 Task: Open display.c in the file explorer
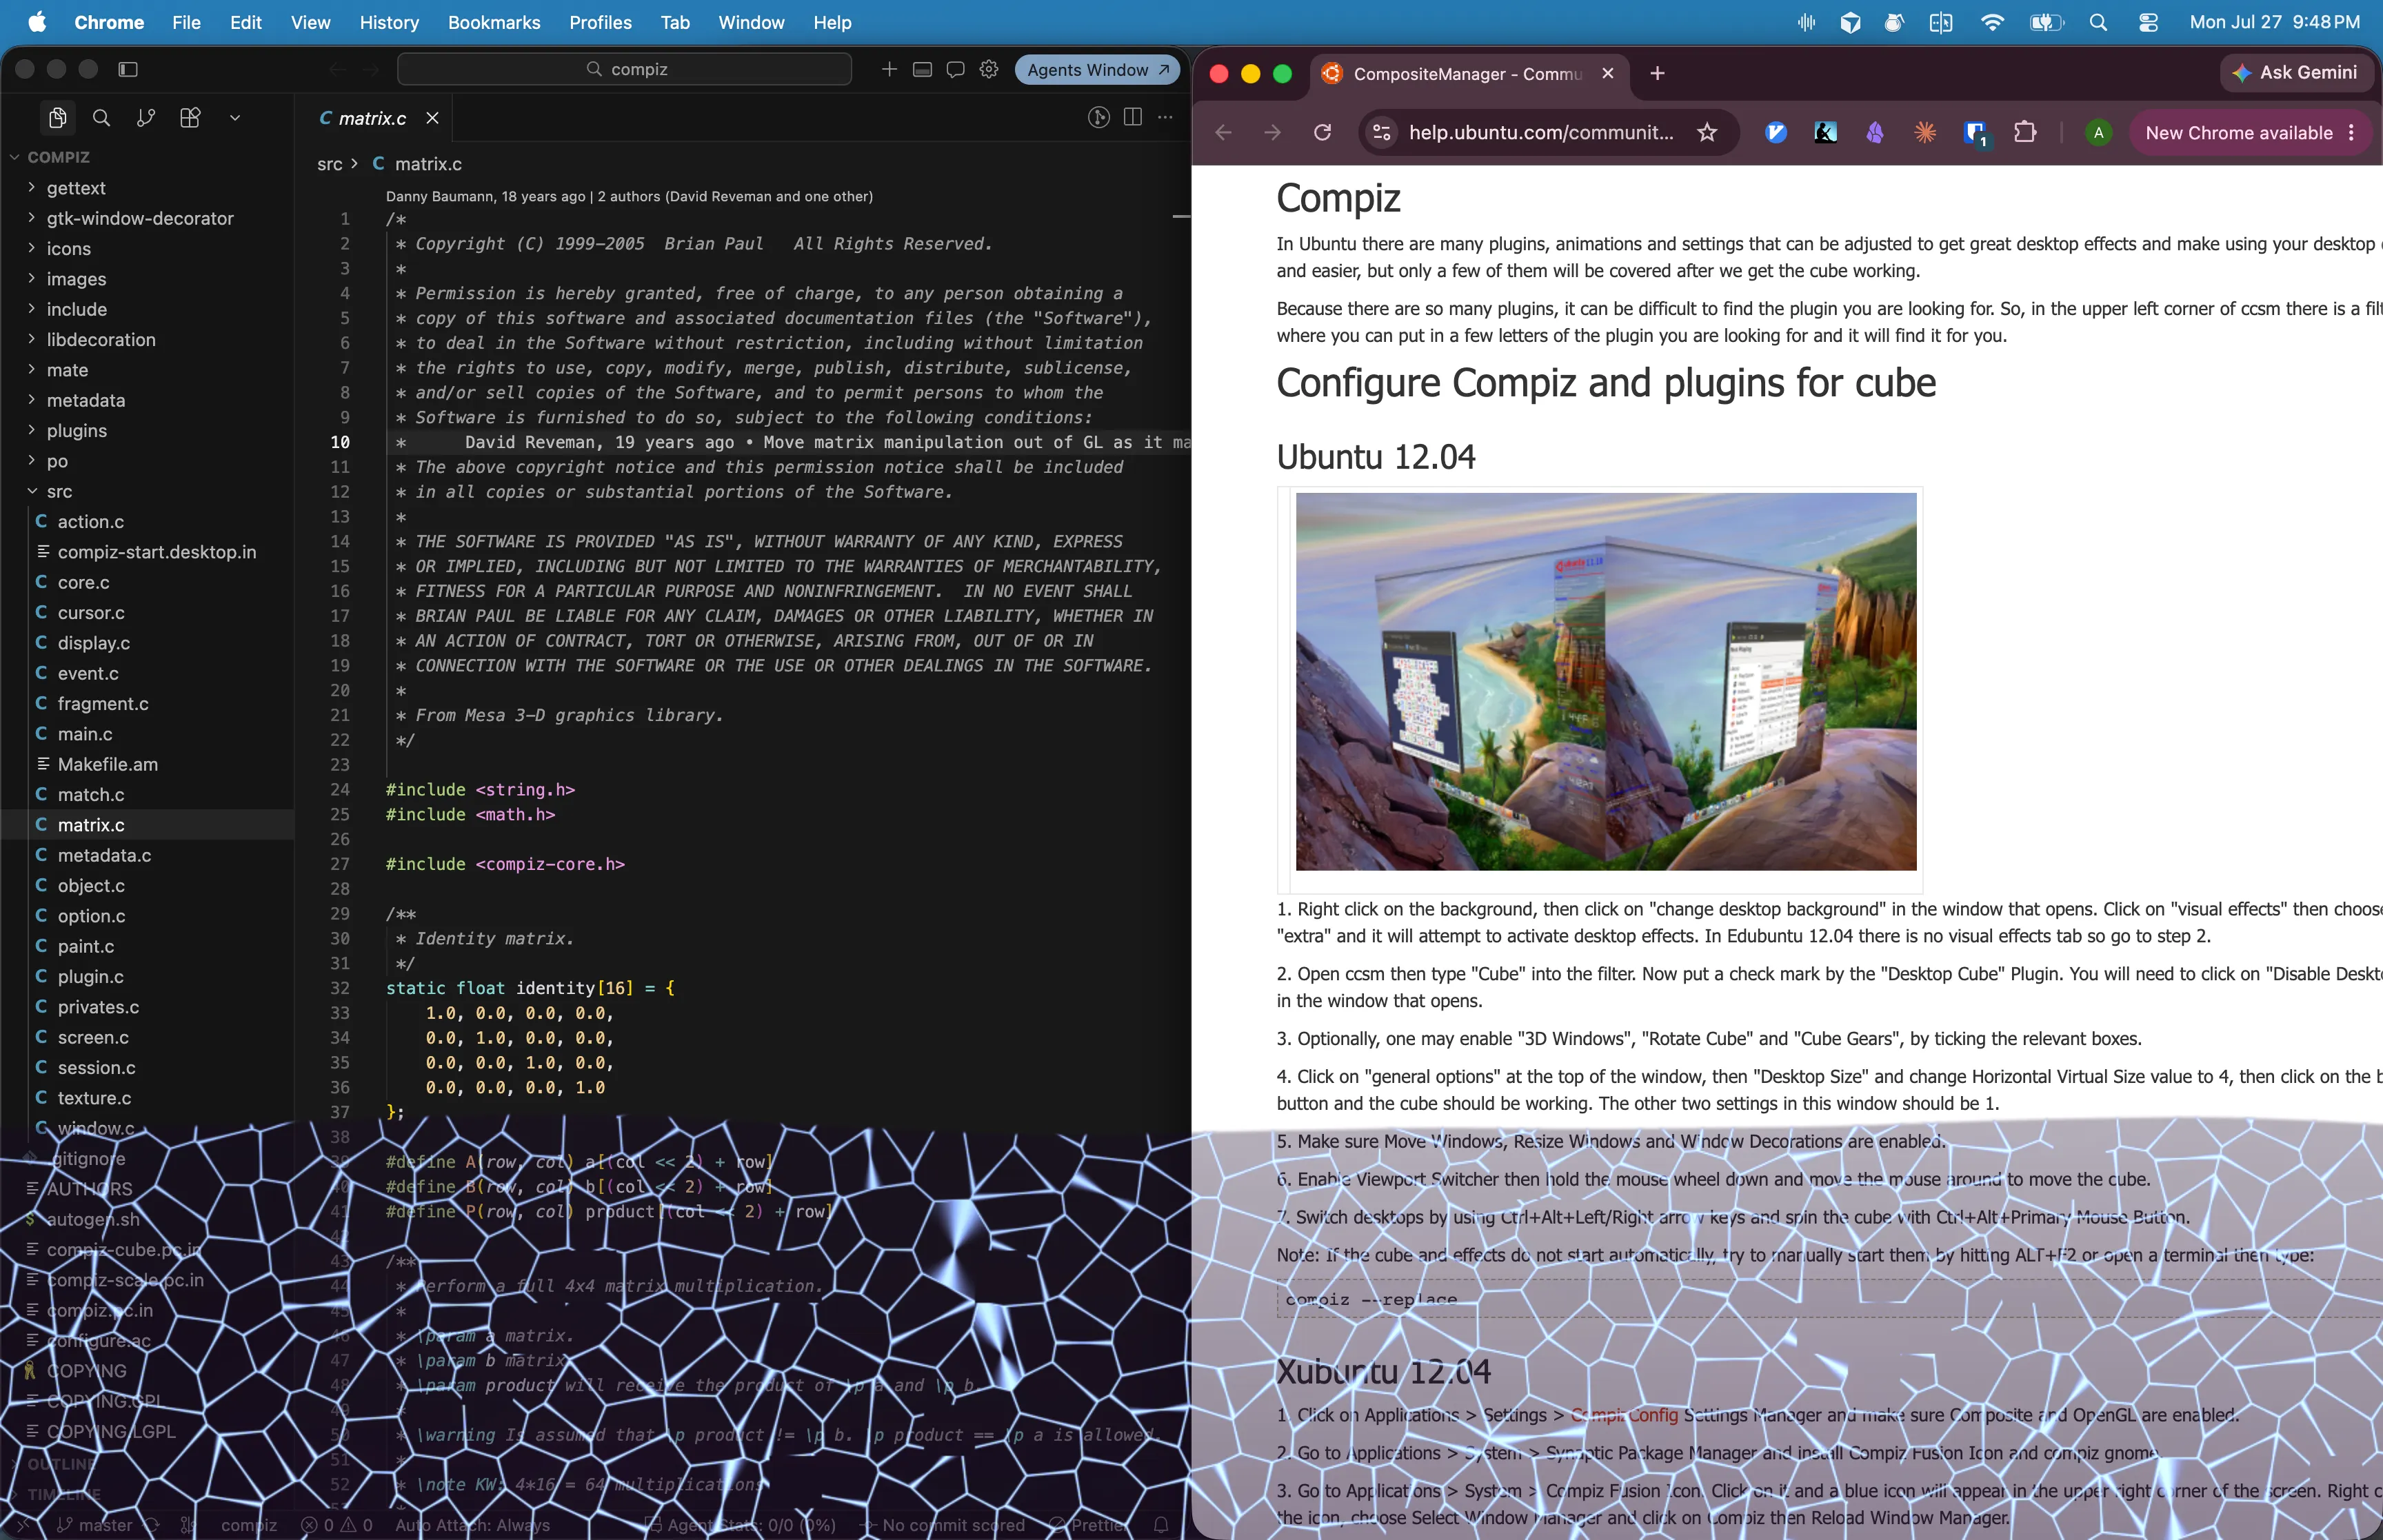149,643
